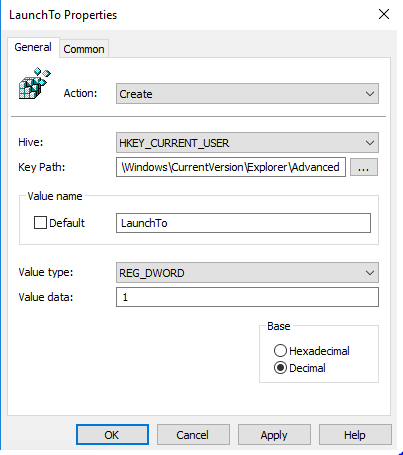Close the LaunchTo Properties dialog
This screenshot has height=455, width=403.
coord(384,14)
